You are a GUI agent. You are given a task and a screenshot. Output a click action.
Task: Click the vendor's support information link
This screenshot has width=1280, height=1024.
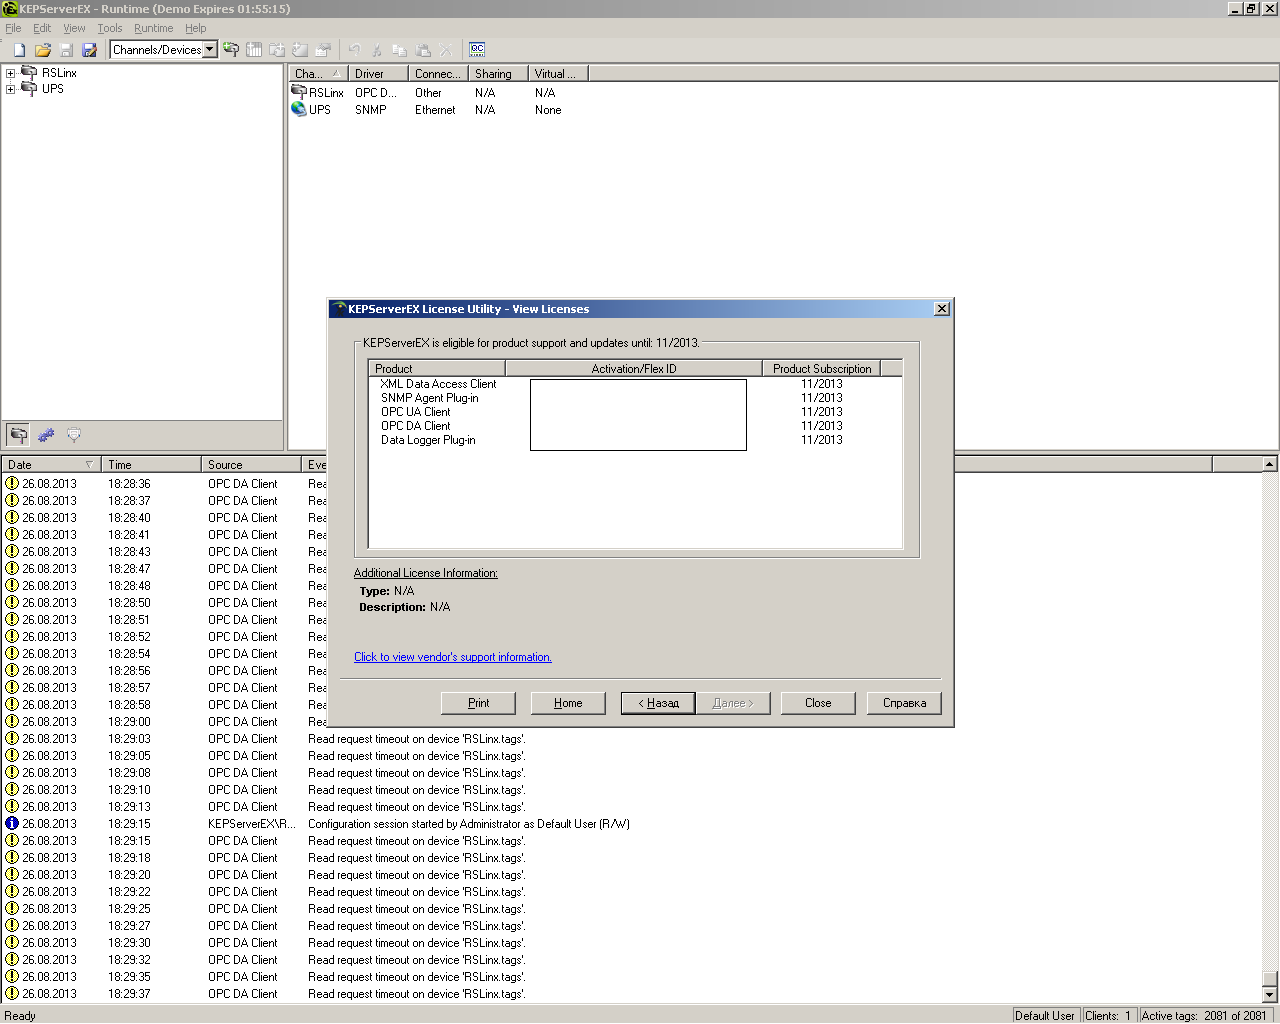click(452, 657)
